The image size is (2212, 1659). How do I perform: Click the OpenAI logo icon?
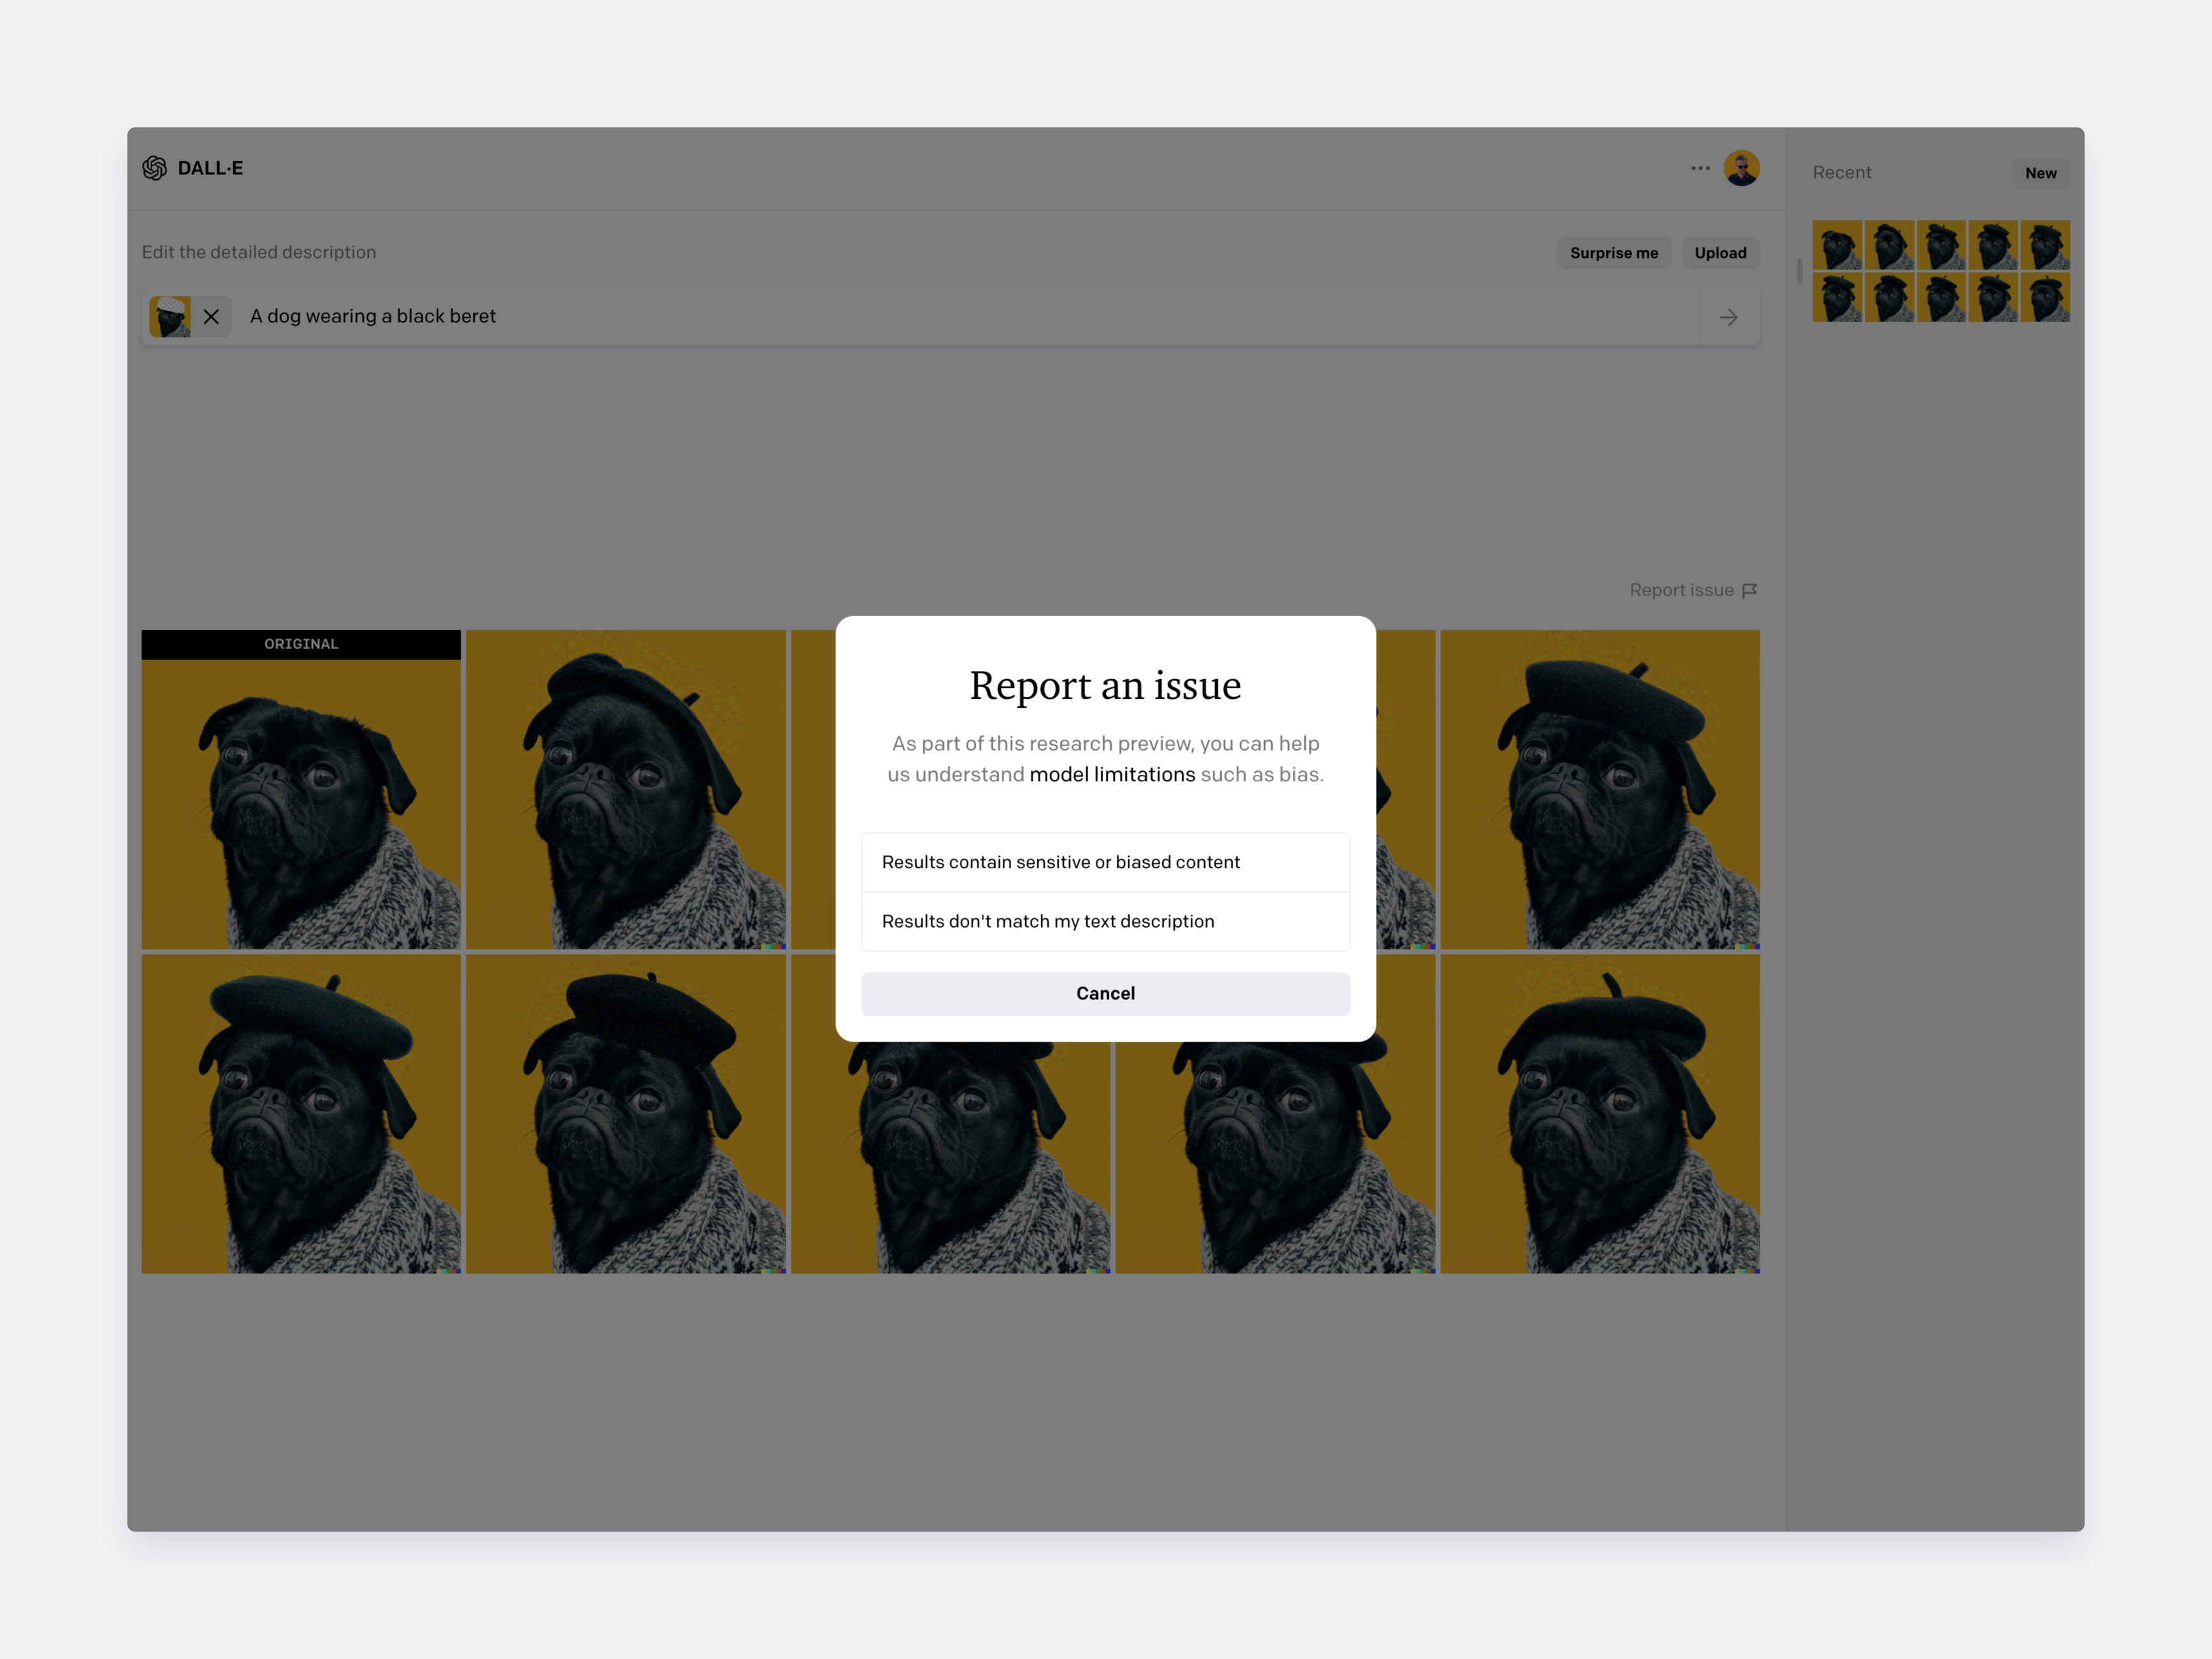coord(154,168)
